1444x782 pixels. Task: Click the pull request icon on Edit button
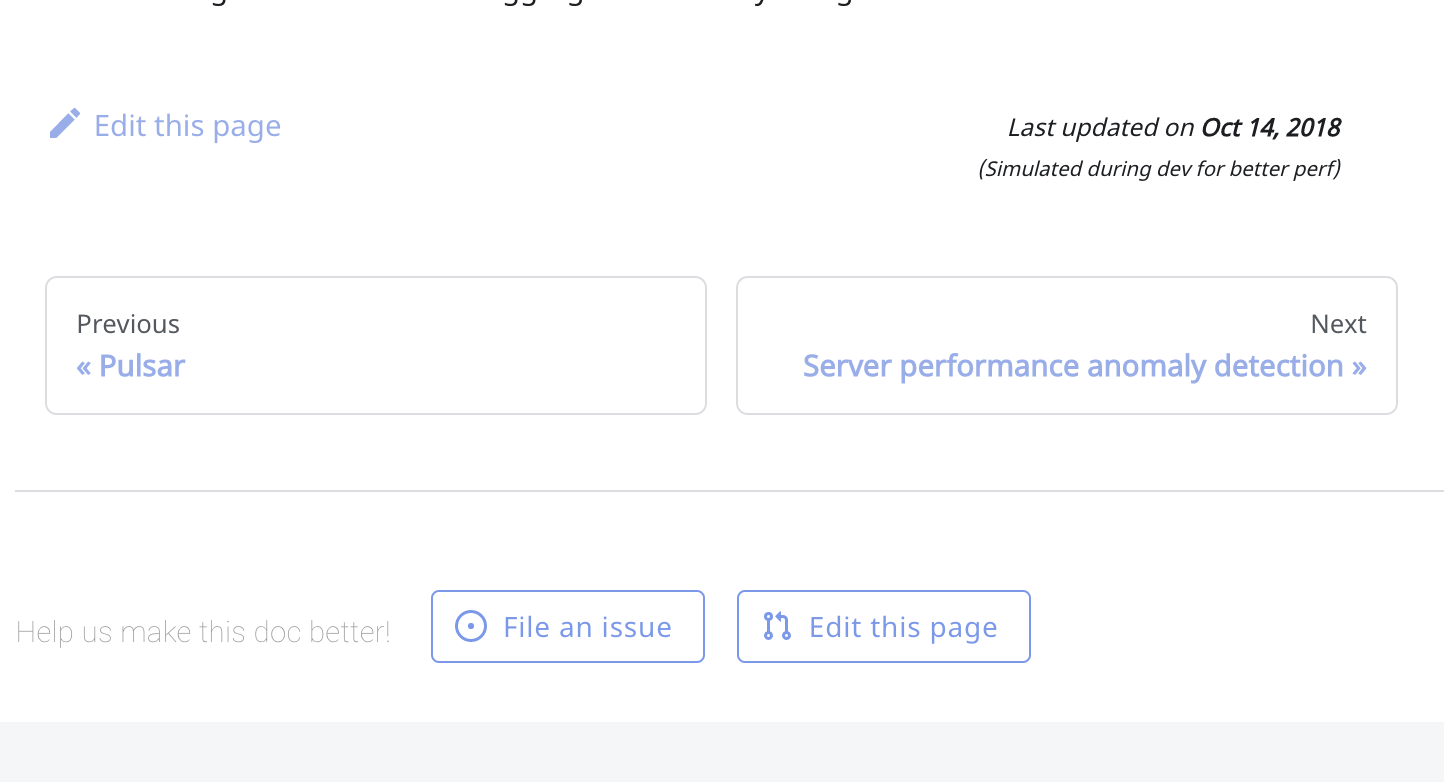tap(776, 626)
